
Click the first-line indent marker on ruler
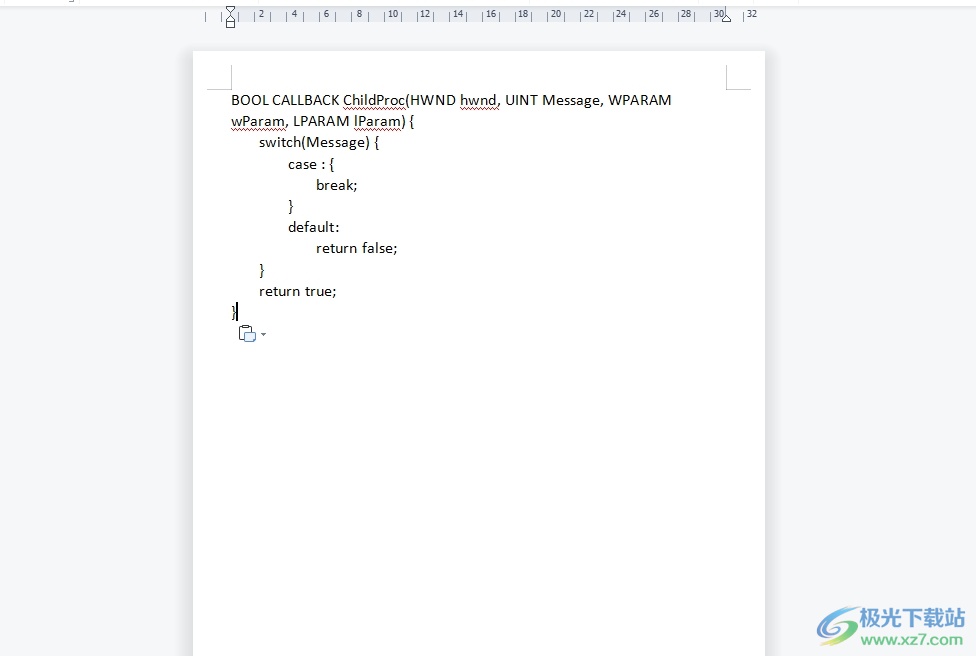pyautogui.click(x=230, y=11)
